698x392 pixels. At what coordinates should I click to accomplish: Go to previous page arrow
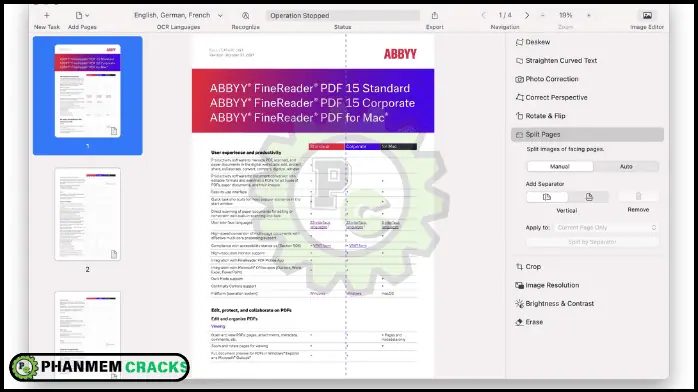(483, 15)
